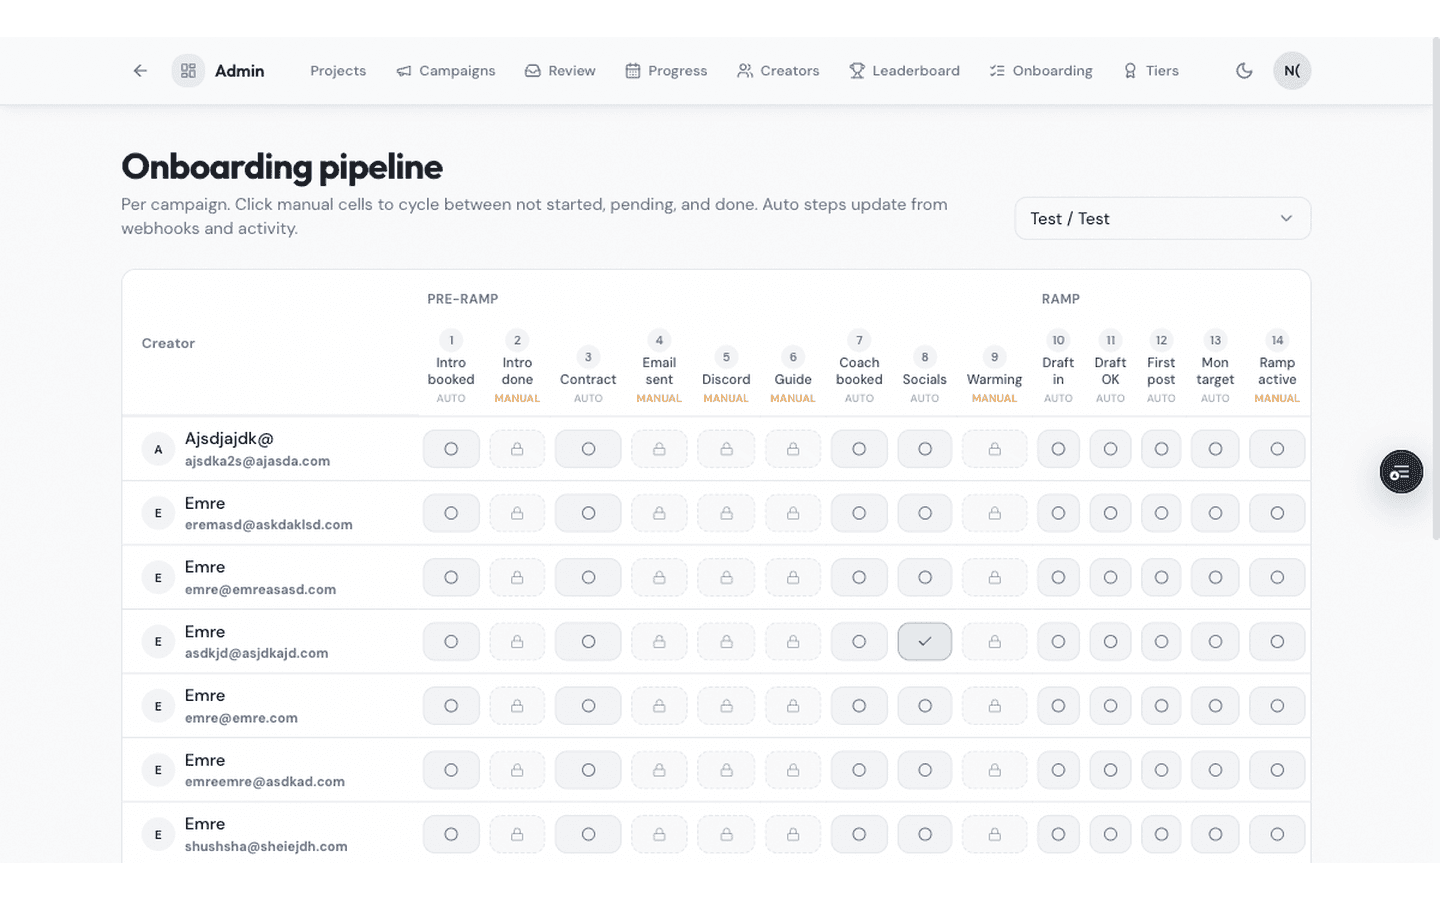Open the Progress tab
This screenshot has height=900, width=1440.
click(666, 71)
